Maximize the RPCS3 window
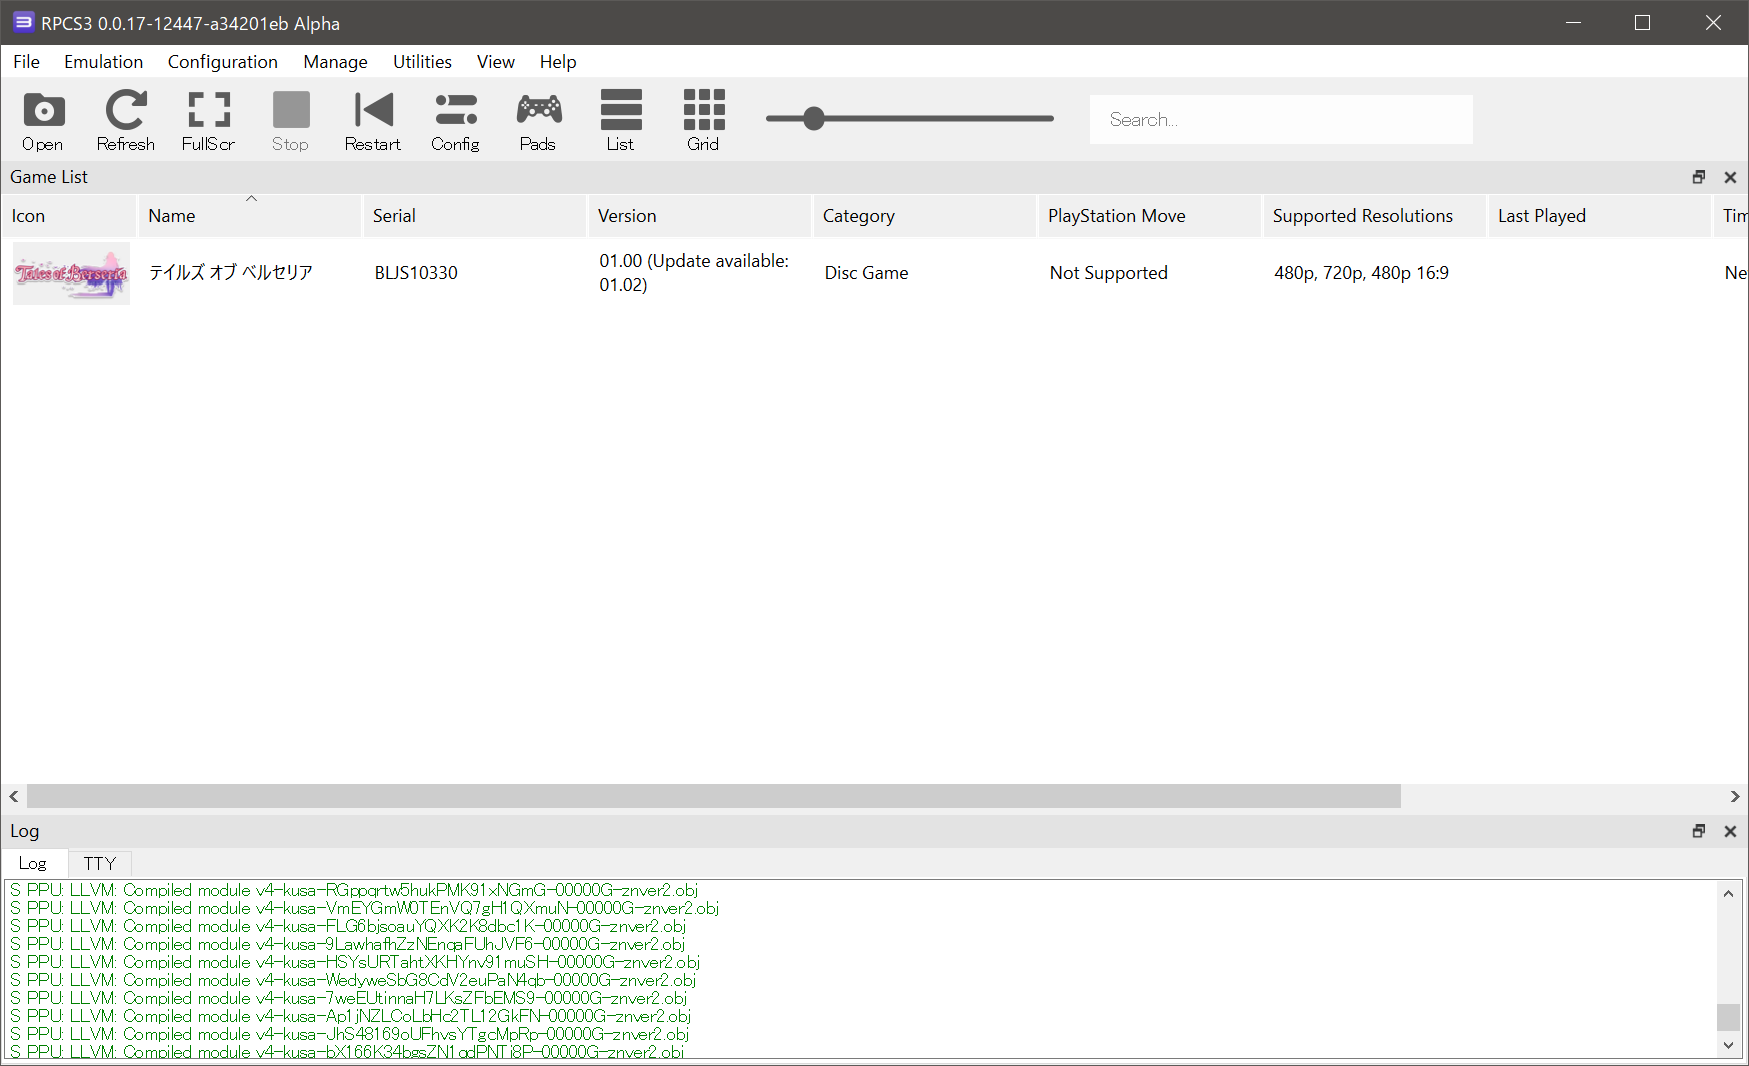1749x1066 pixels. 1643,22
